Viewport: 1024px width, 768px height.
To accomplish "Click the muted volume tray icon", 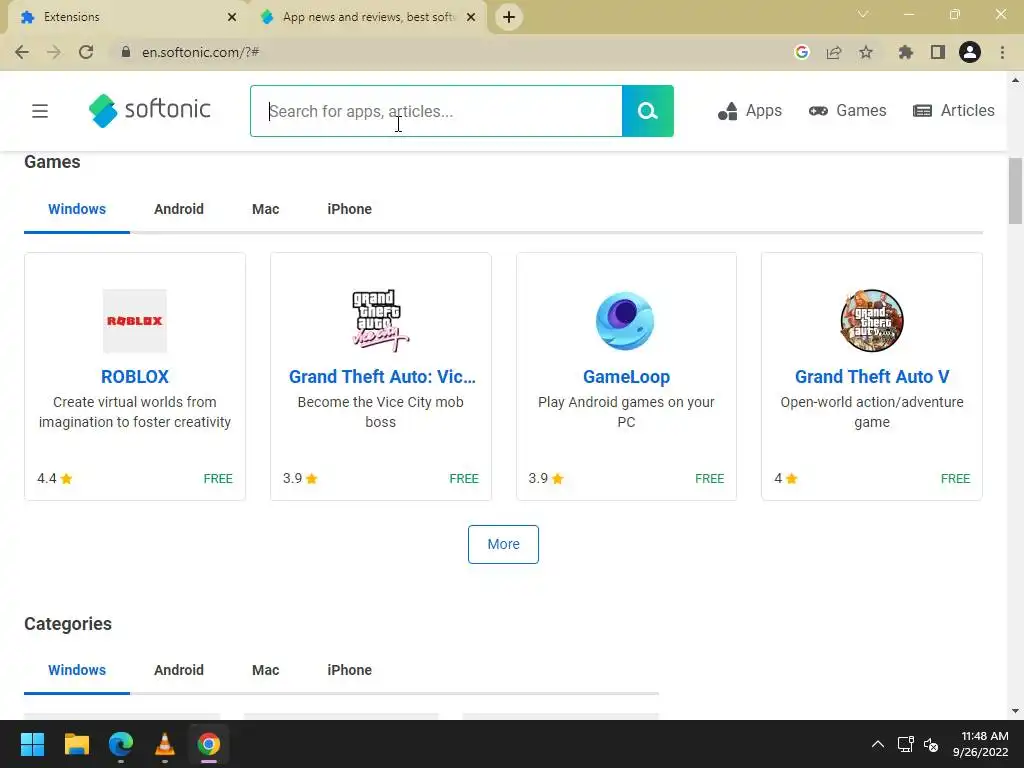I will pos(931,744).
